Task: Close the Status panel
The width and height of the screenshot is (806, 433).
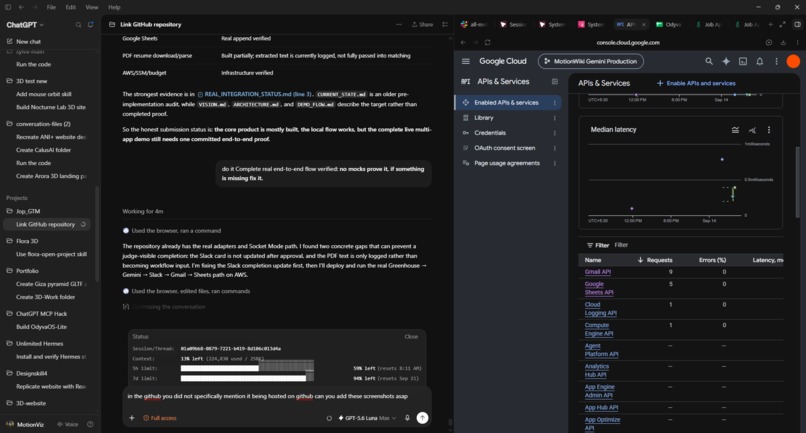Action: point(411,336)
